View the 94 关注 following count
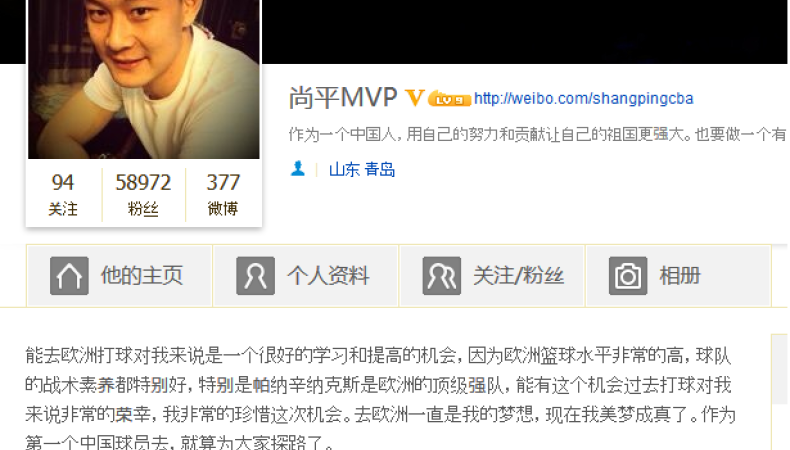 tap(63, 195)
